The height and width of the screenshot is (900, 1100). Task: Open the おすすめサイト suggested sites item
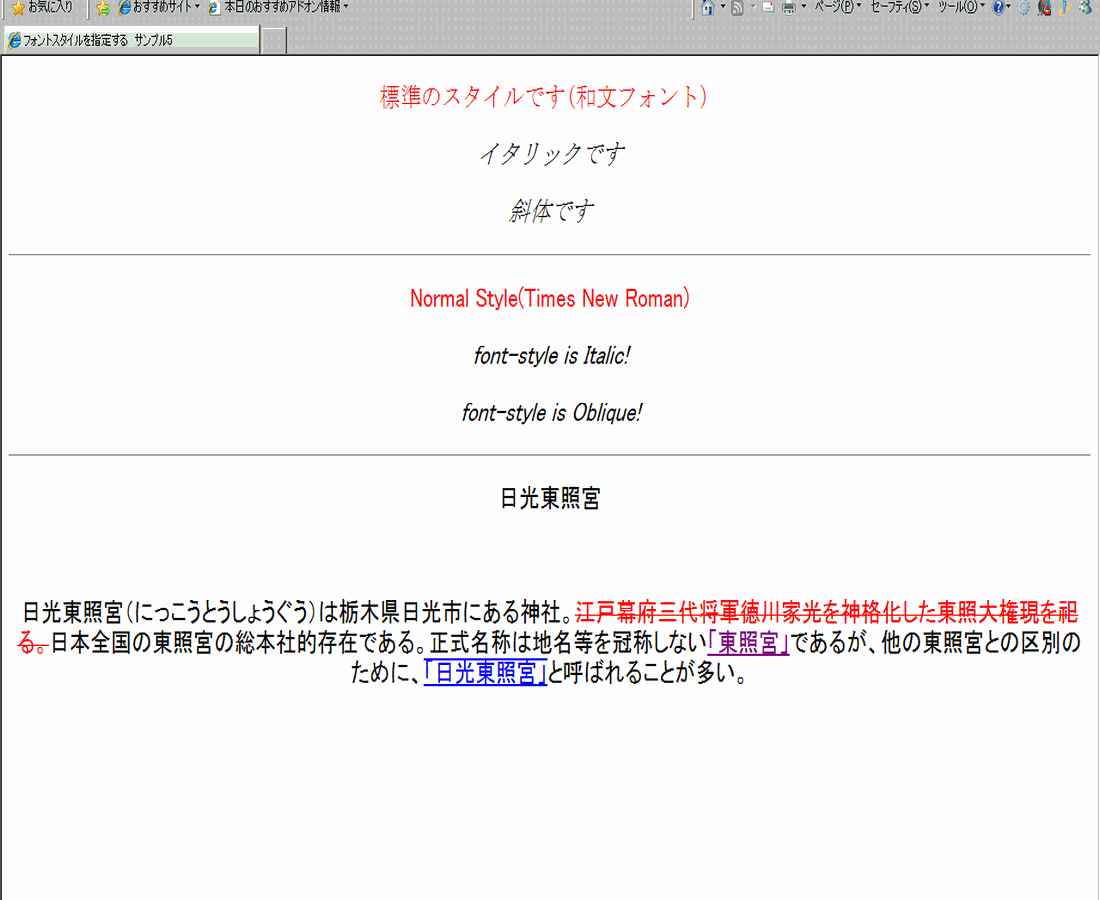[x=159, y=7]
